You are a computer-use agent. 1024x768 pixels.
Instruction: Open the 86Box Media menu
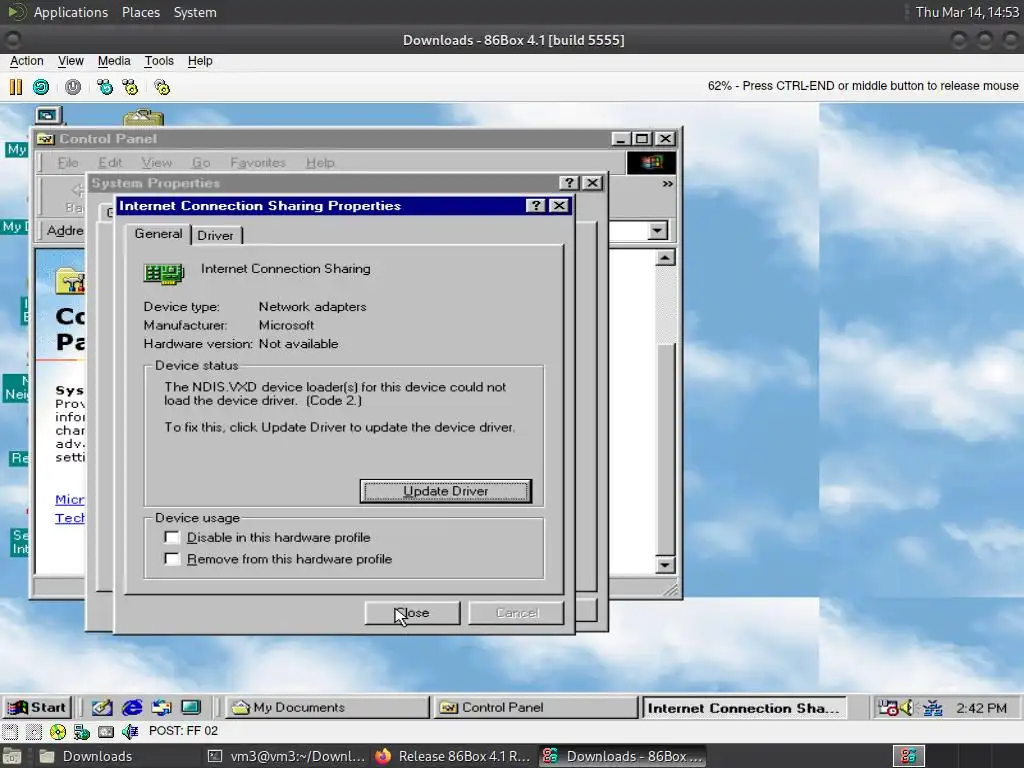[x=114, y=61]
